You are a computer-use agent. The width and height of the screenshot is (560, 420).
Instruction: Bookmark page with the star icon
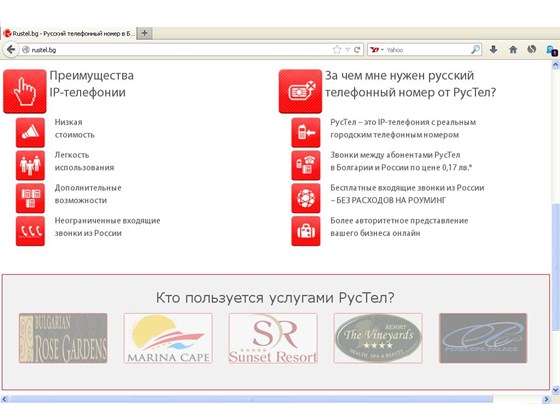tap(337, 50)
